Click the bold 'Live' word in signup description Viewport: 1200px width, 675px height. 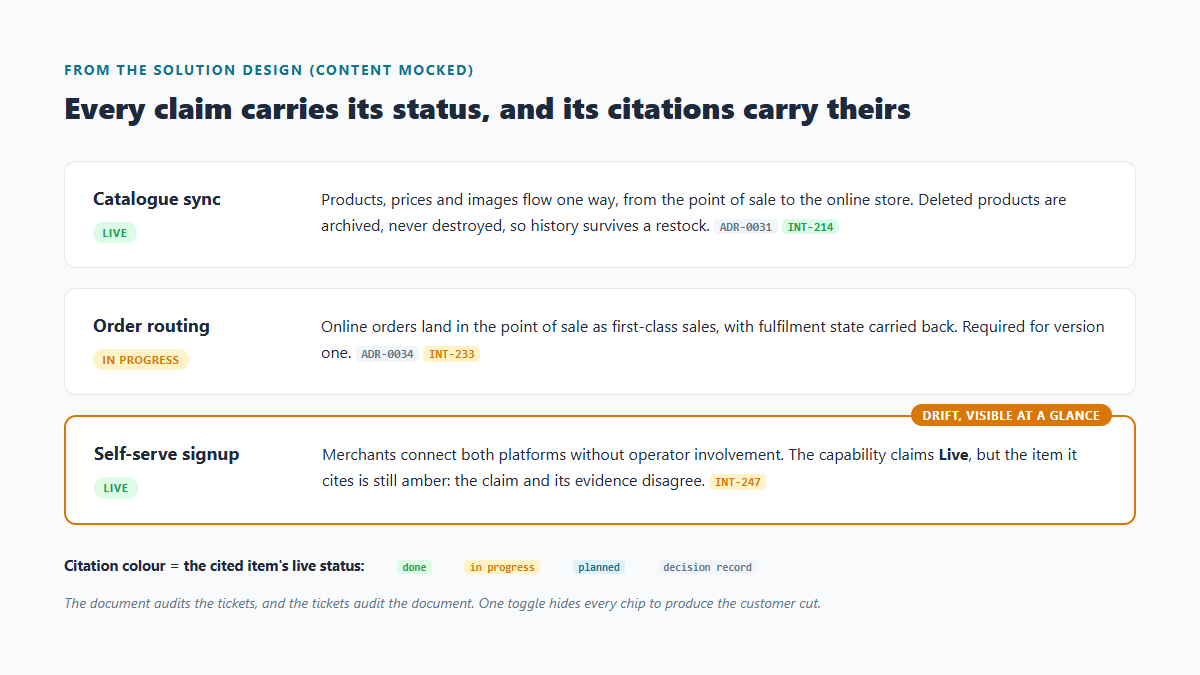tap(953, 455)
